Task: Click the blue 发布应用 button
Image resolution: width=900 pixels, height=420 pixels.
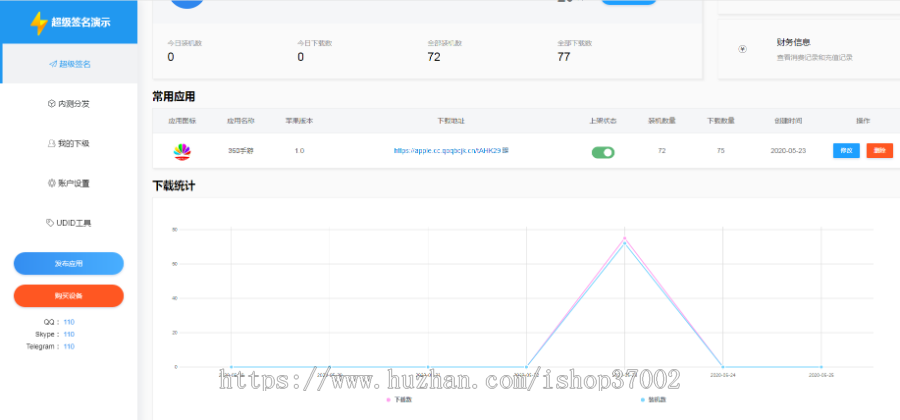Action: click(69, 263)
